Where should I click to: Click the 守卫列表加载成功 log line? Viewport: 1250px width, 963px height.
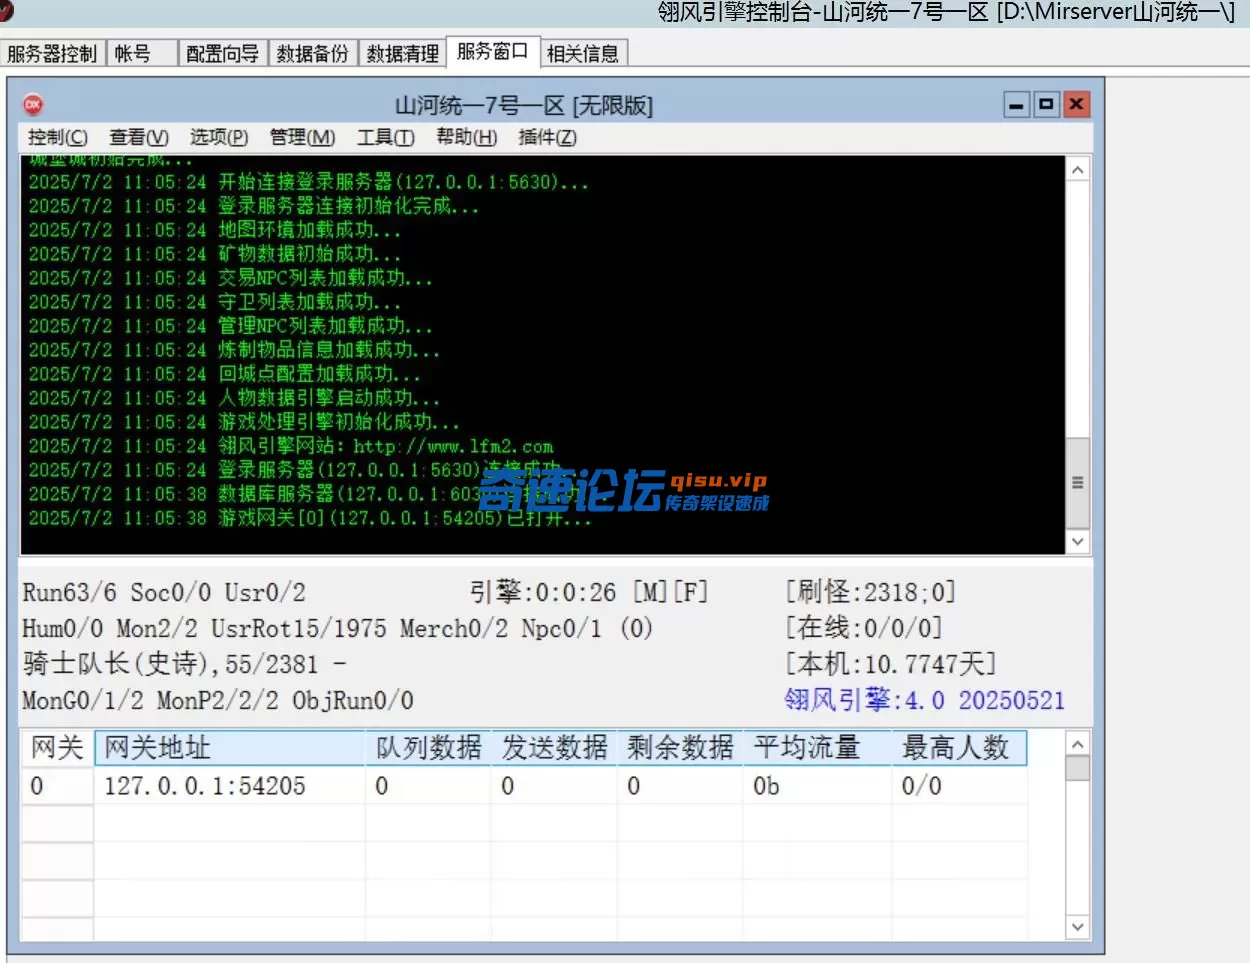point(214,302)
